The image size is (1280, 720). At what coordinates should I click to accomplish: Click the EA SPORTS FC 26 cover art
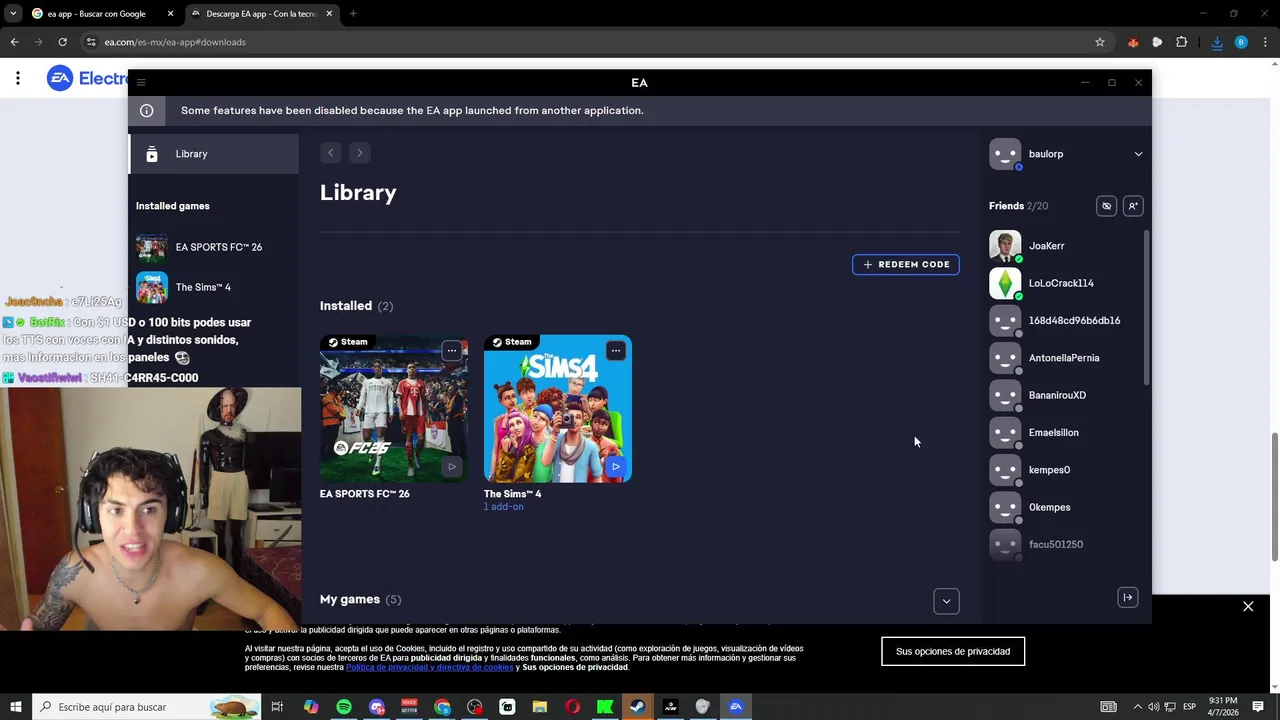click(x=394, y=409)
